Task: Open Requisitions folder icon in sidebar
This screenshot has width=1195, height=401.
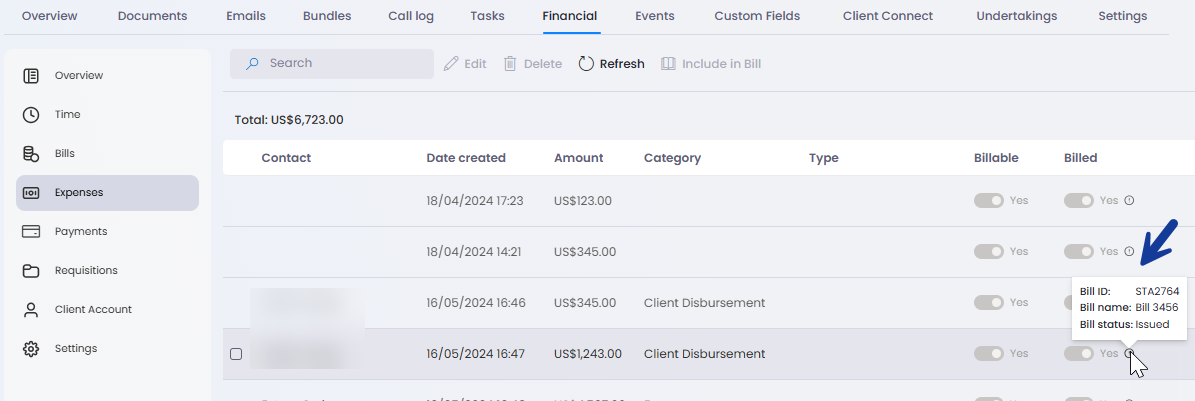Action: tap(31, 271)
